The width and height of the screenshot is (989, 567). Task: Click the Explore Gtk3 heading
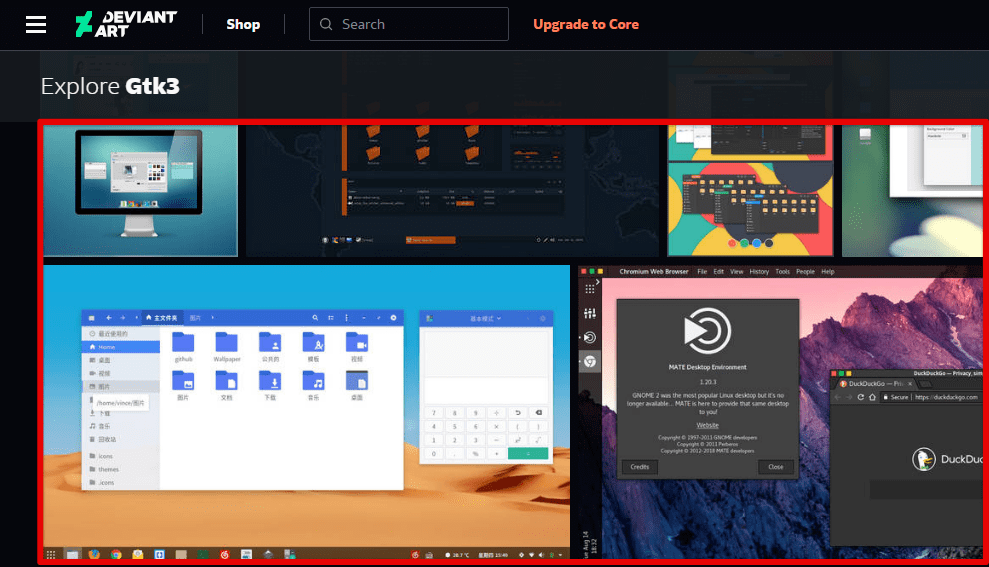110,86
